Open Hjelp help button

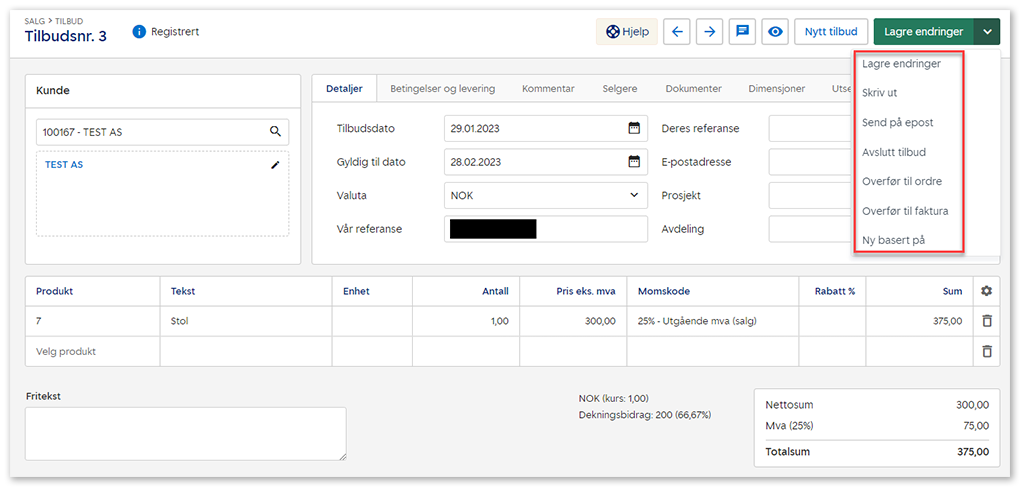point(627,32)
